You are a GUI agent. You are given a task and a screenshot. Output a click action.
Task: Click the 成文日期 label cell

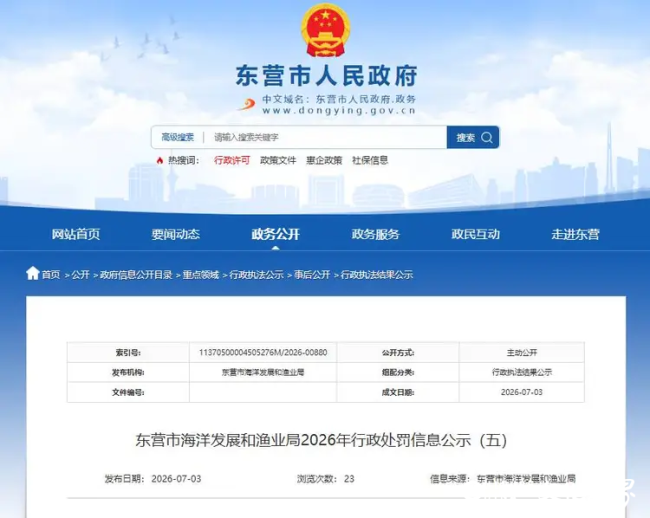point(398,392)
